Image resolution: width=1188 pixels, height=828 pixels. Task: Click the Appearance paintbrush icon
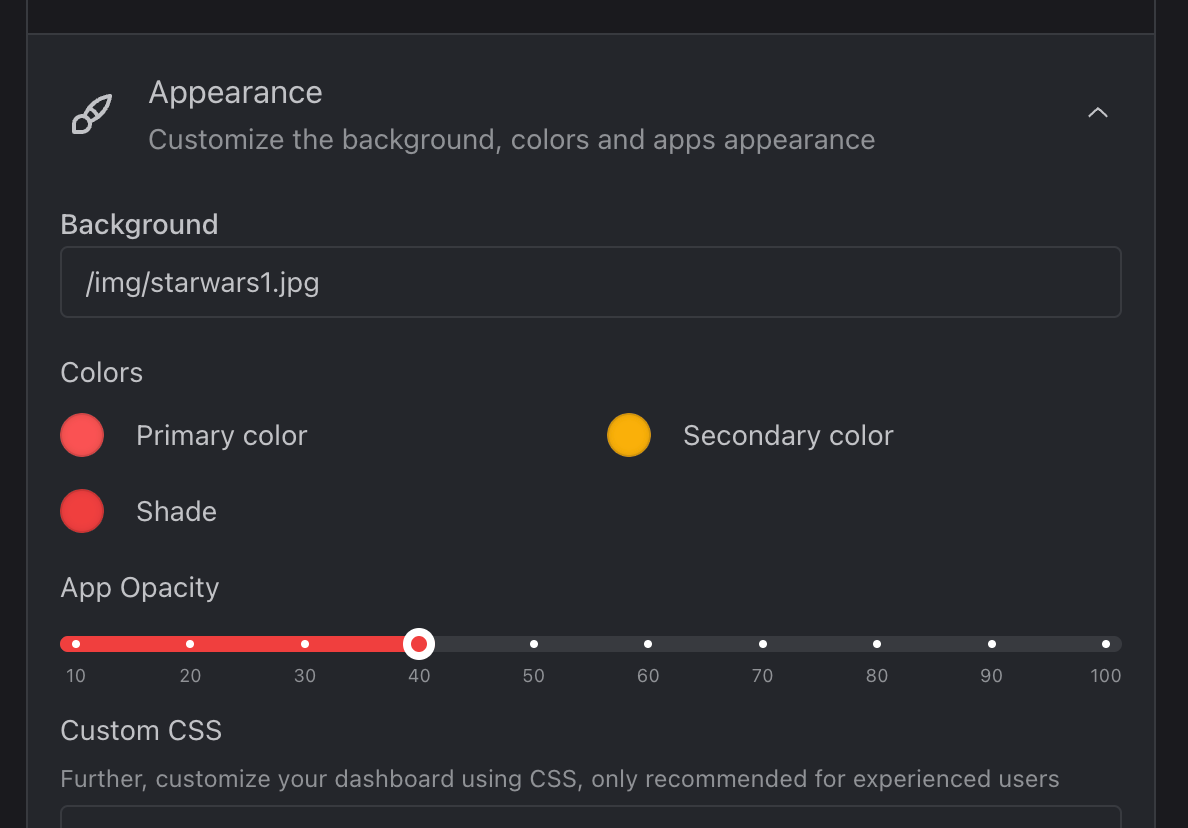click(92, 115)
